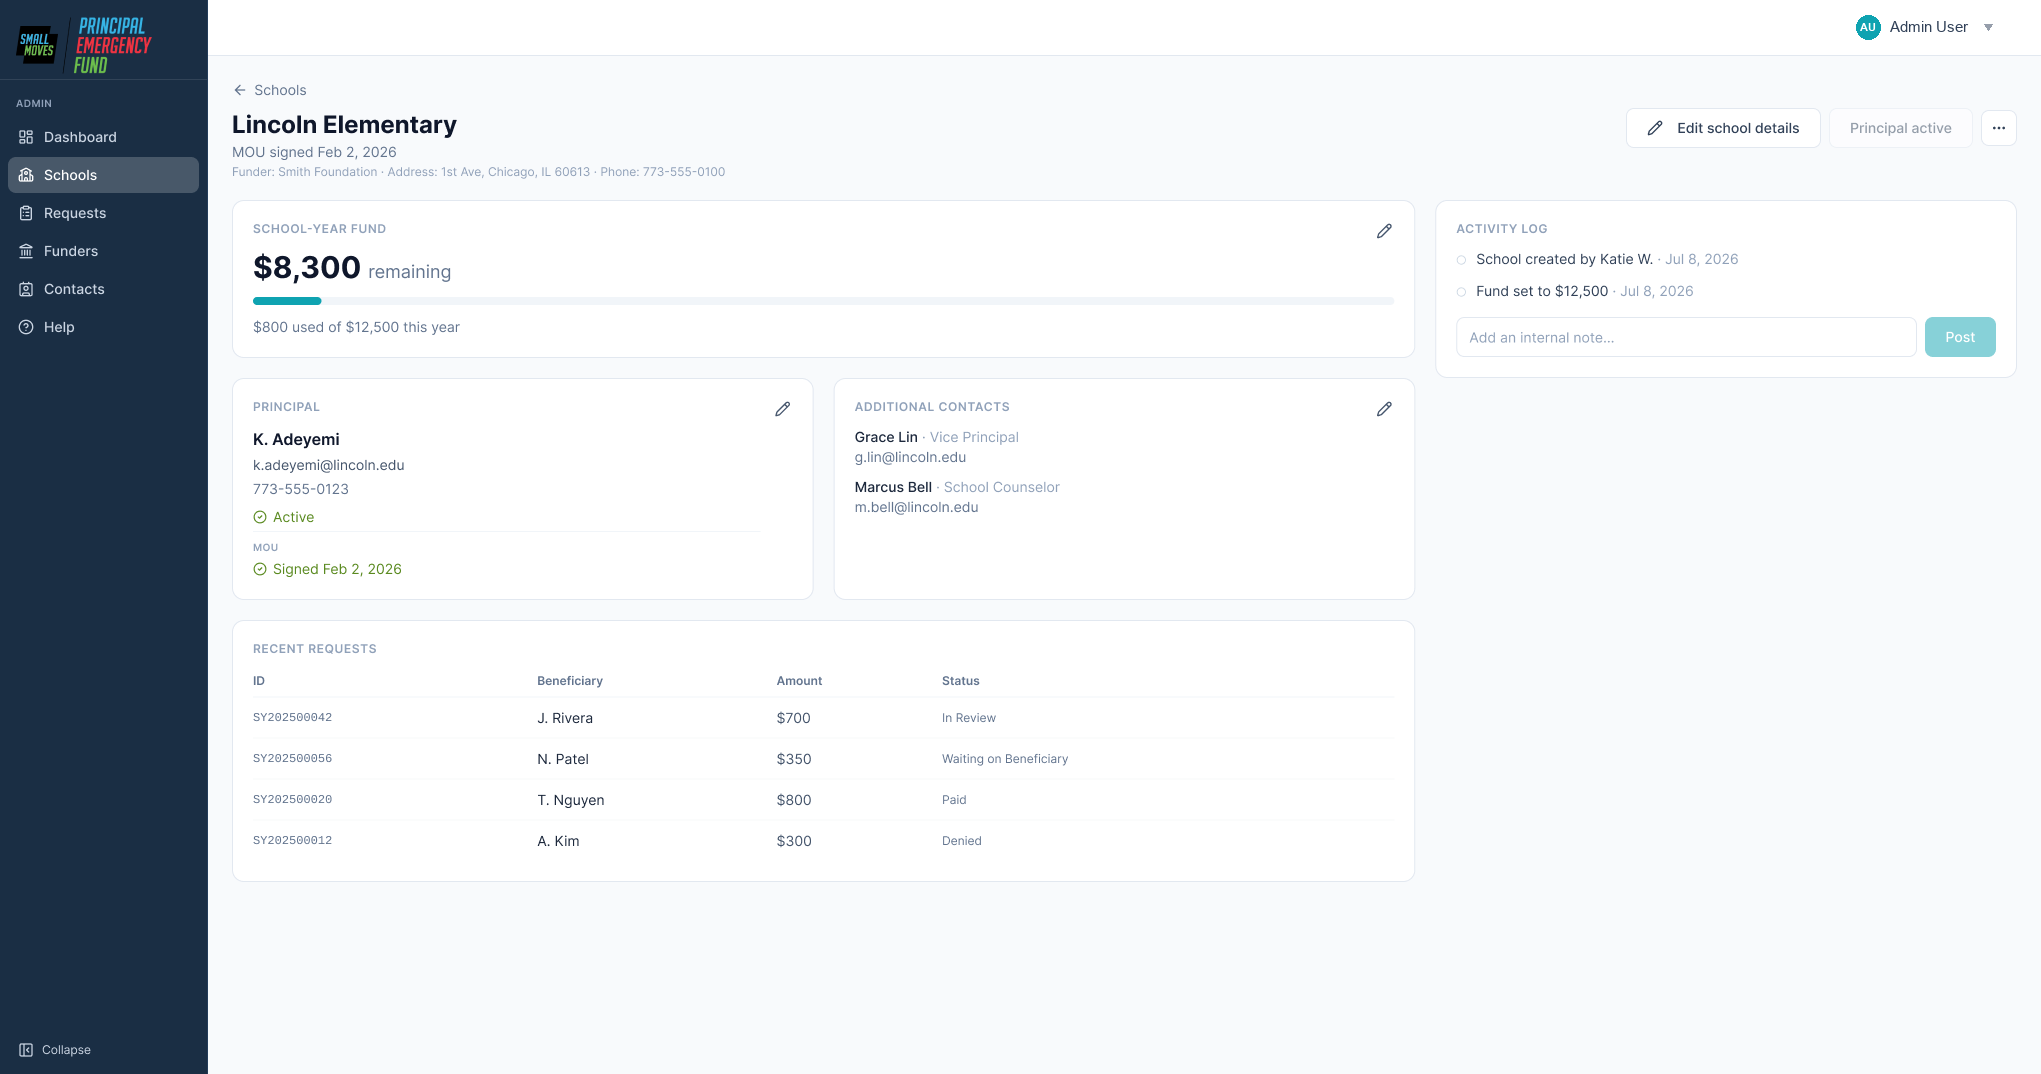2041x1074 pixels.
Task: Click the In Review status
Action: [969, 718]
